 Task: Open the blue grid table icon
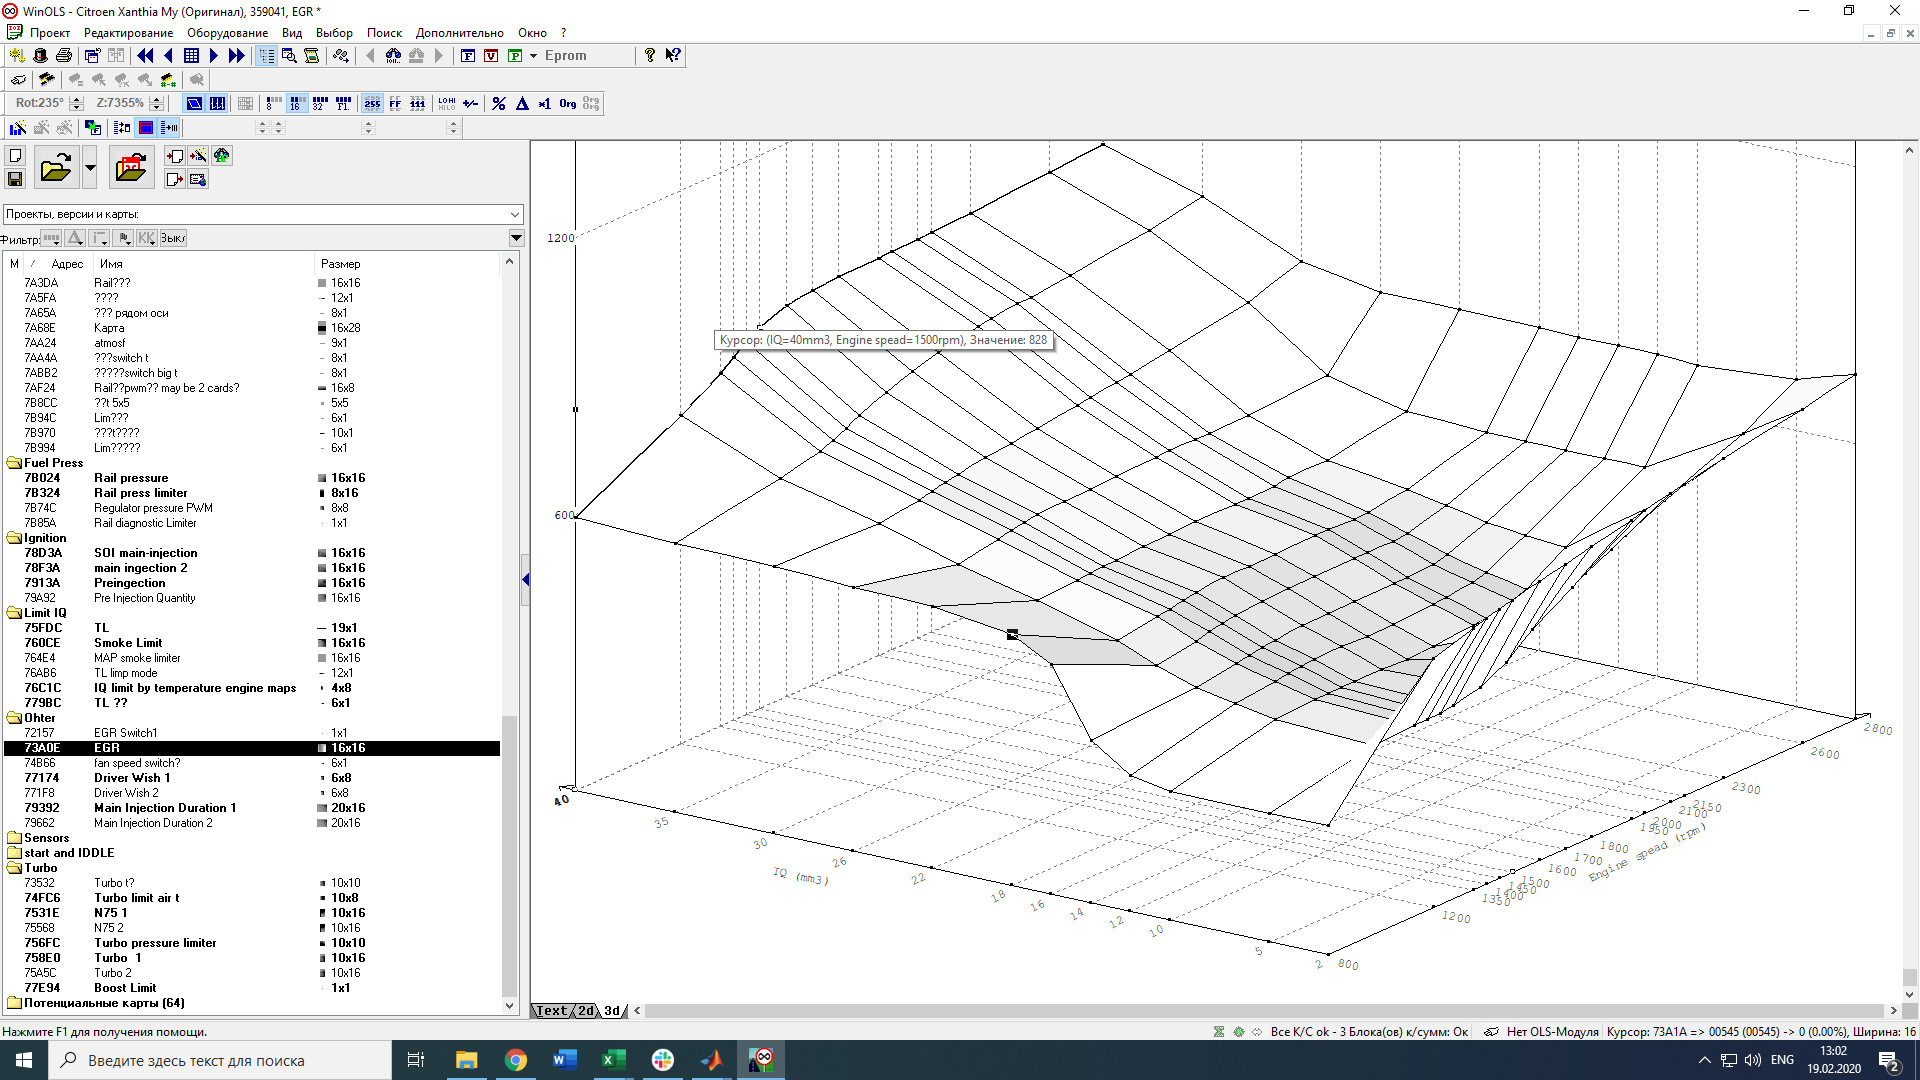(192, 56)
